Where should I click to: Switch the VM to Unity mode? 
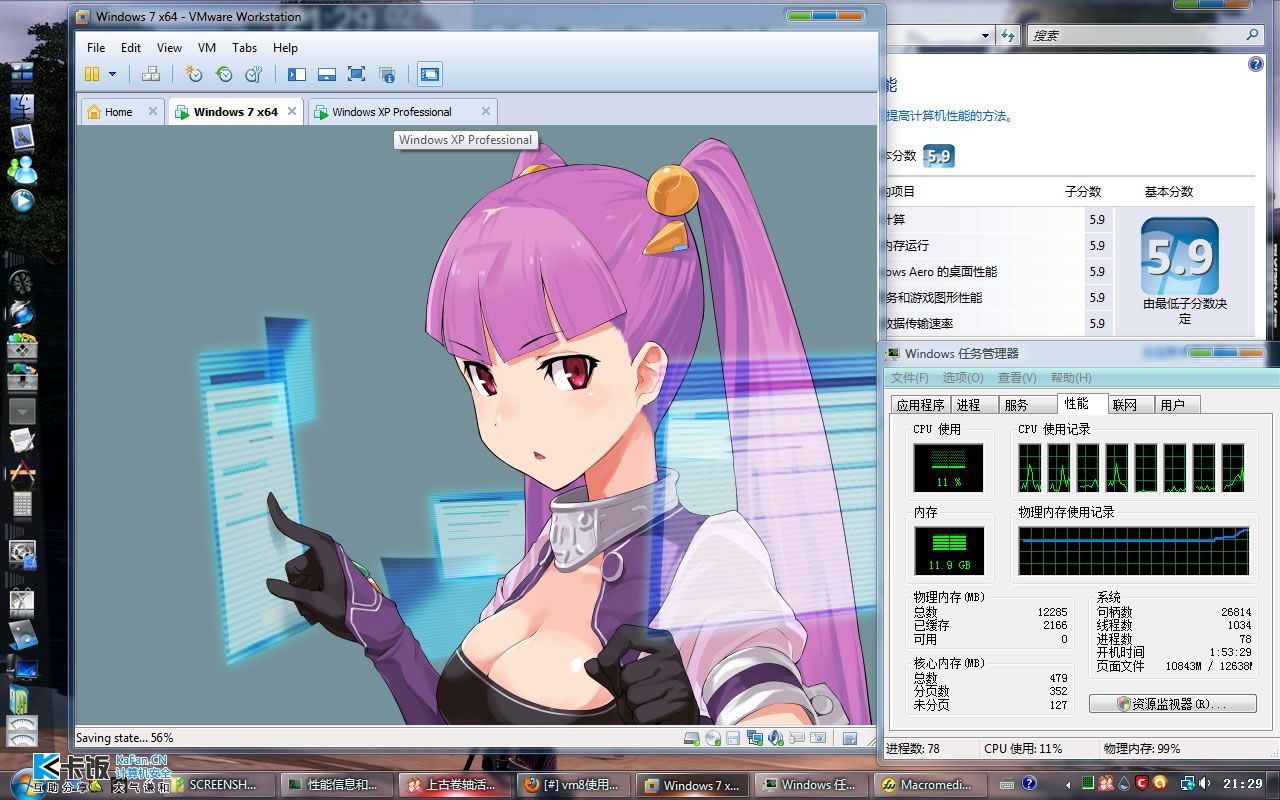click(x=387, y=74)
